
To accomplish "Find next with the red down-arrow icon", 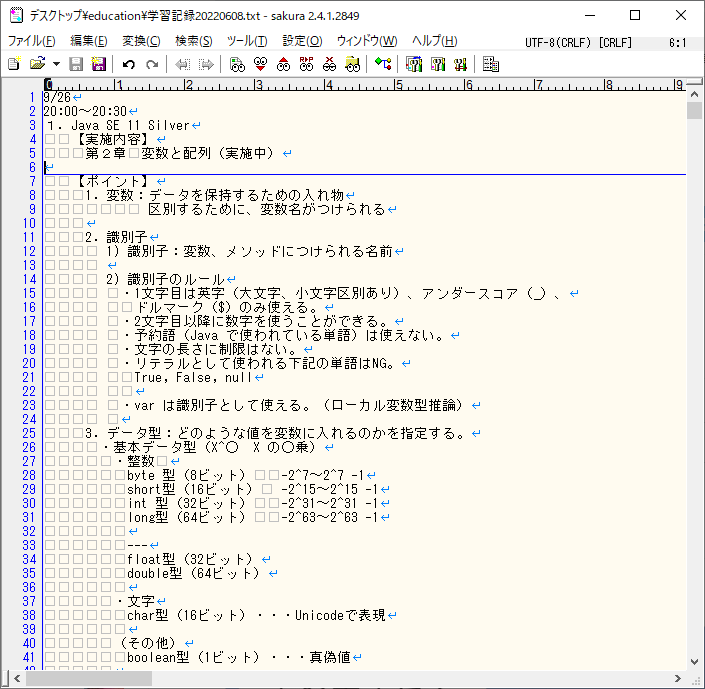I will (260, 65).
